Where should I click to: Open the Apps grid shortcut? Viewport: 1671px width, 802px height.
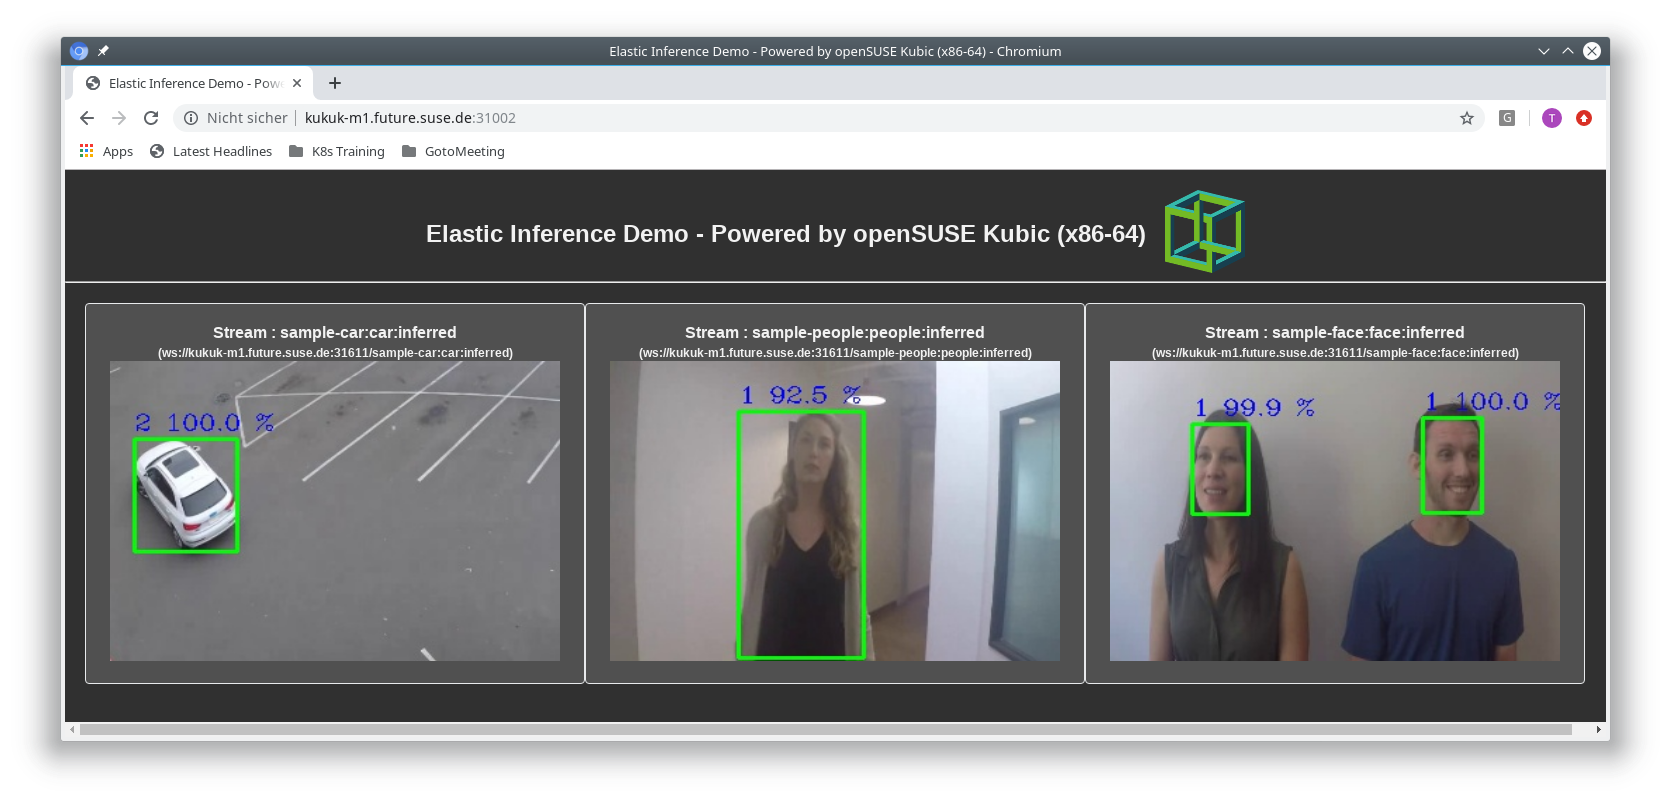pyautogui.click(x=106, y=151)
